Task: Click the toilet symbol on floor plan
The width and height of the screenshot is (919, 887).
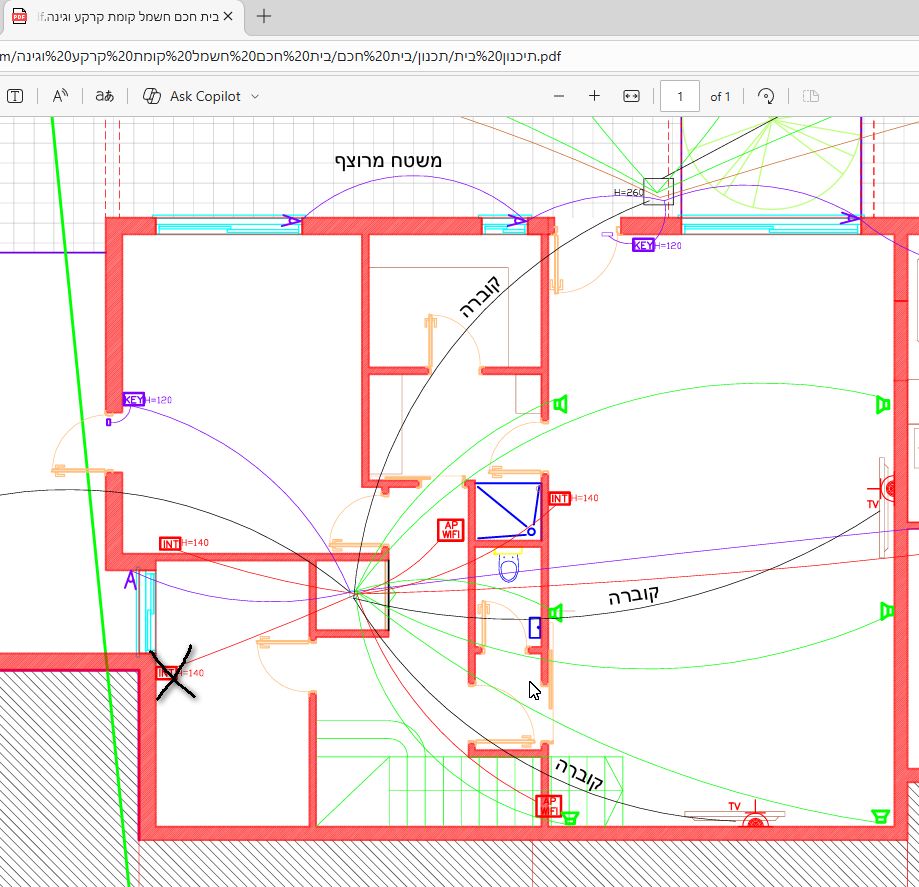Action: [508, 568]
